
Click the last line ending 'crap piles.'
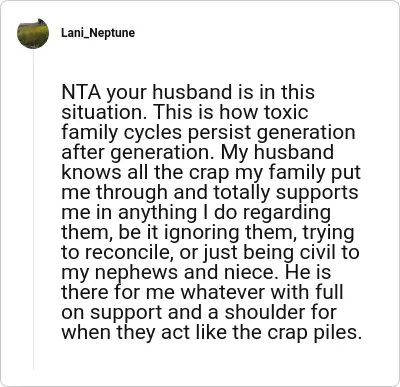[212, 333]
